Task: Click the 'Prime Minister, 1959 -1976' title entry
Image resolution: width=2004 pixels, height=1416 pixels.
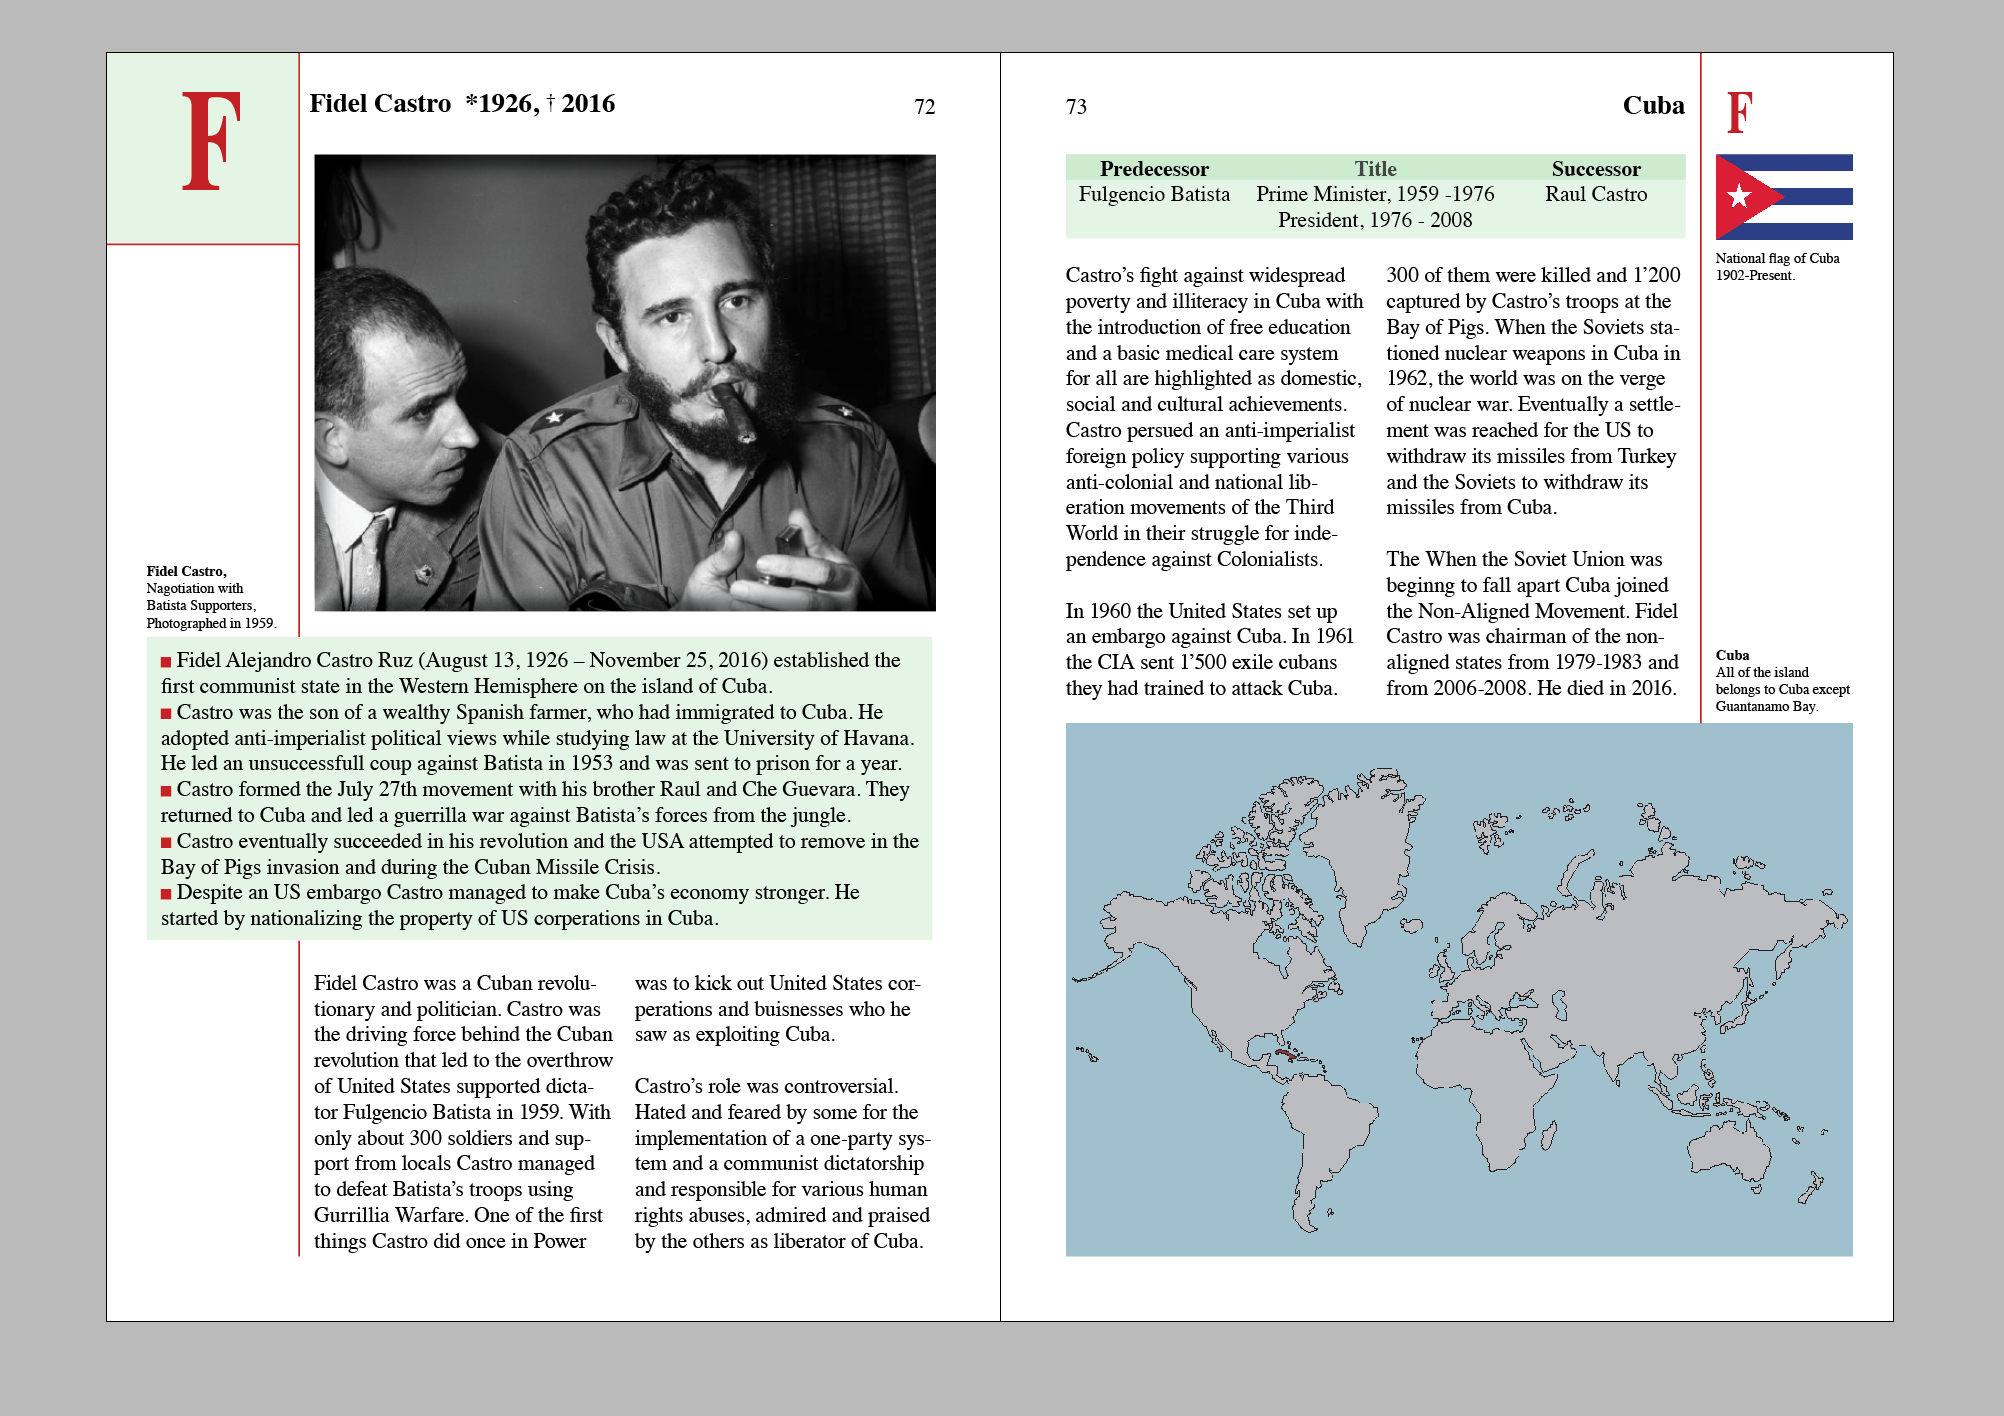Action: coord(1374,195)
